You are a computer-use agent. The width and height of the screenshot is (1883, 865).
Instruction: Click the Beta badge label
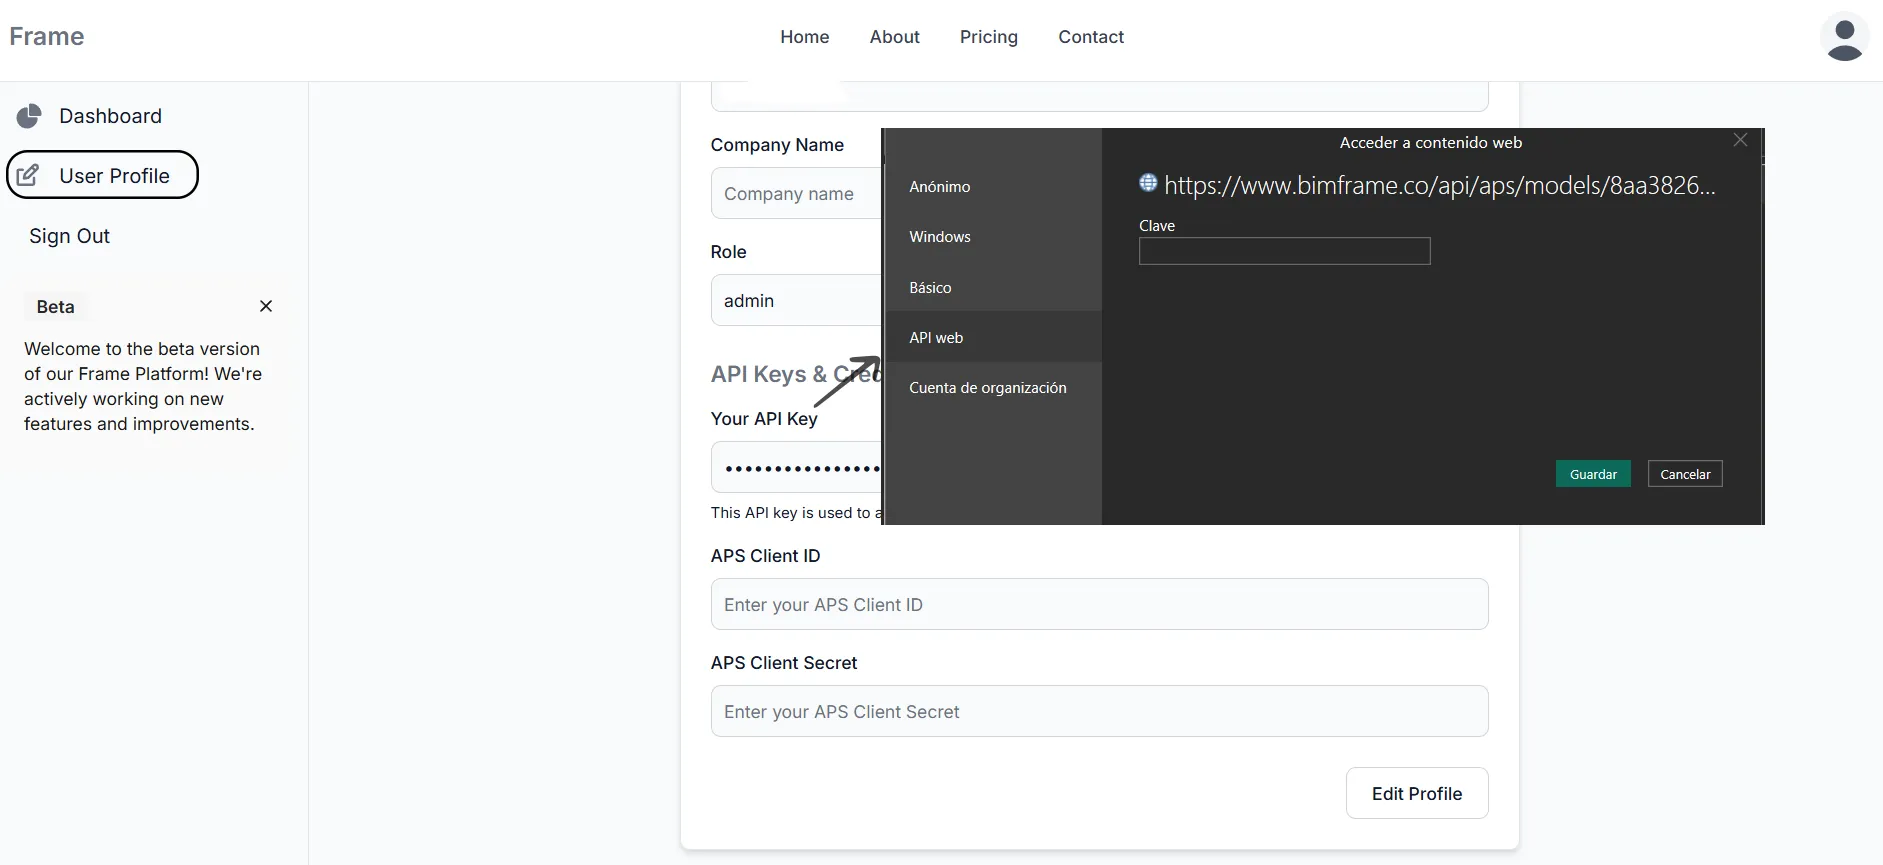point(56,307)
